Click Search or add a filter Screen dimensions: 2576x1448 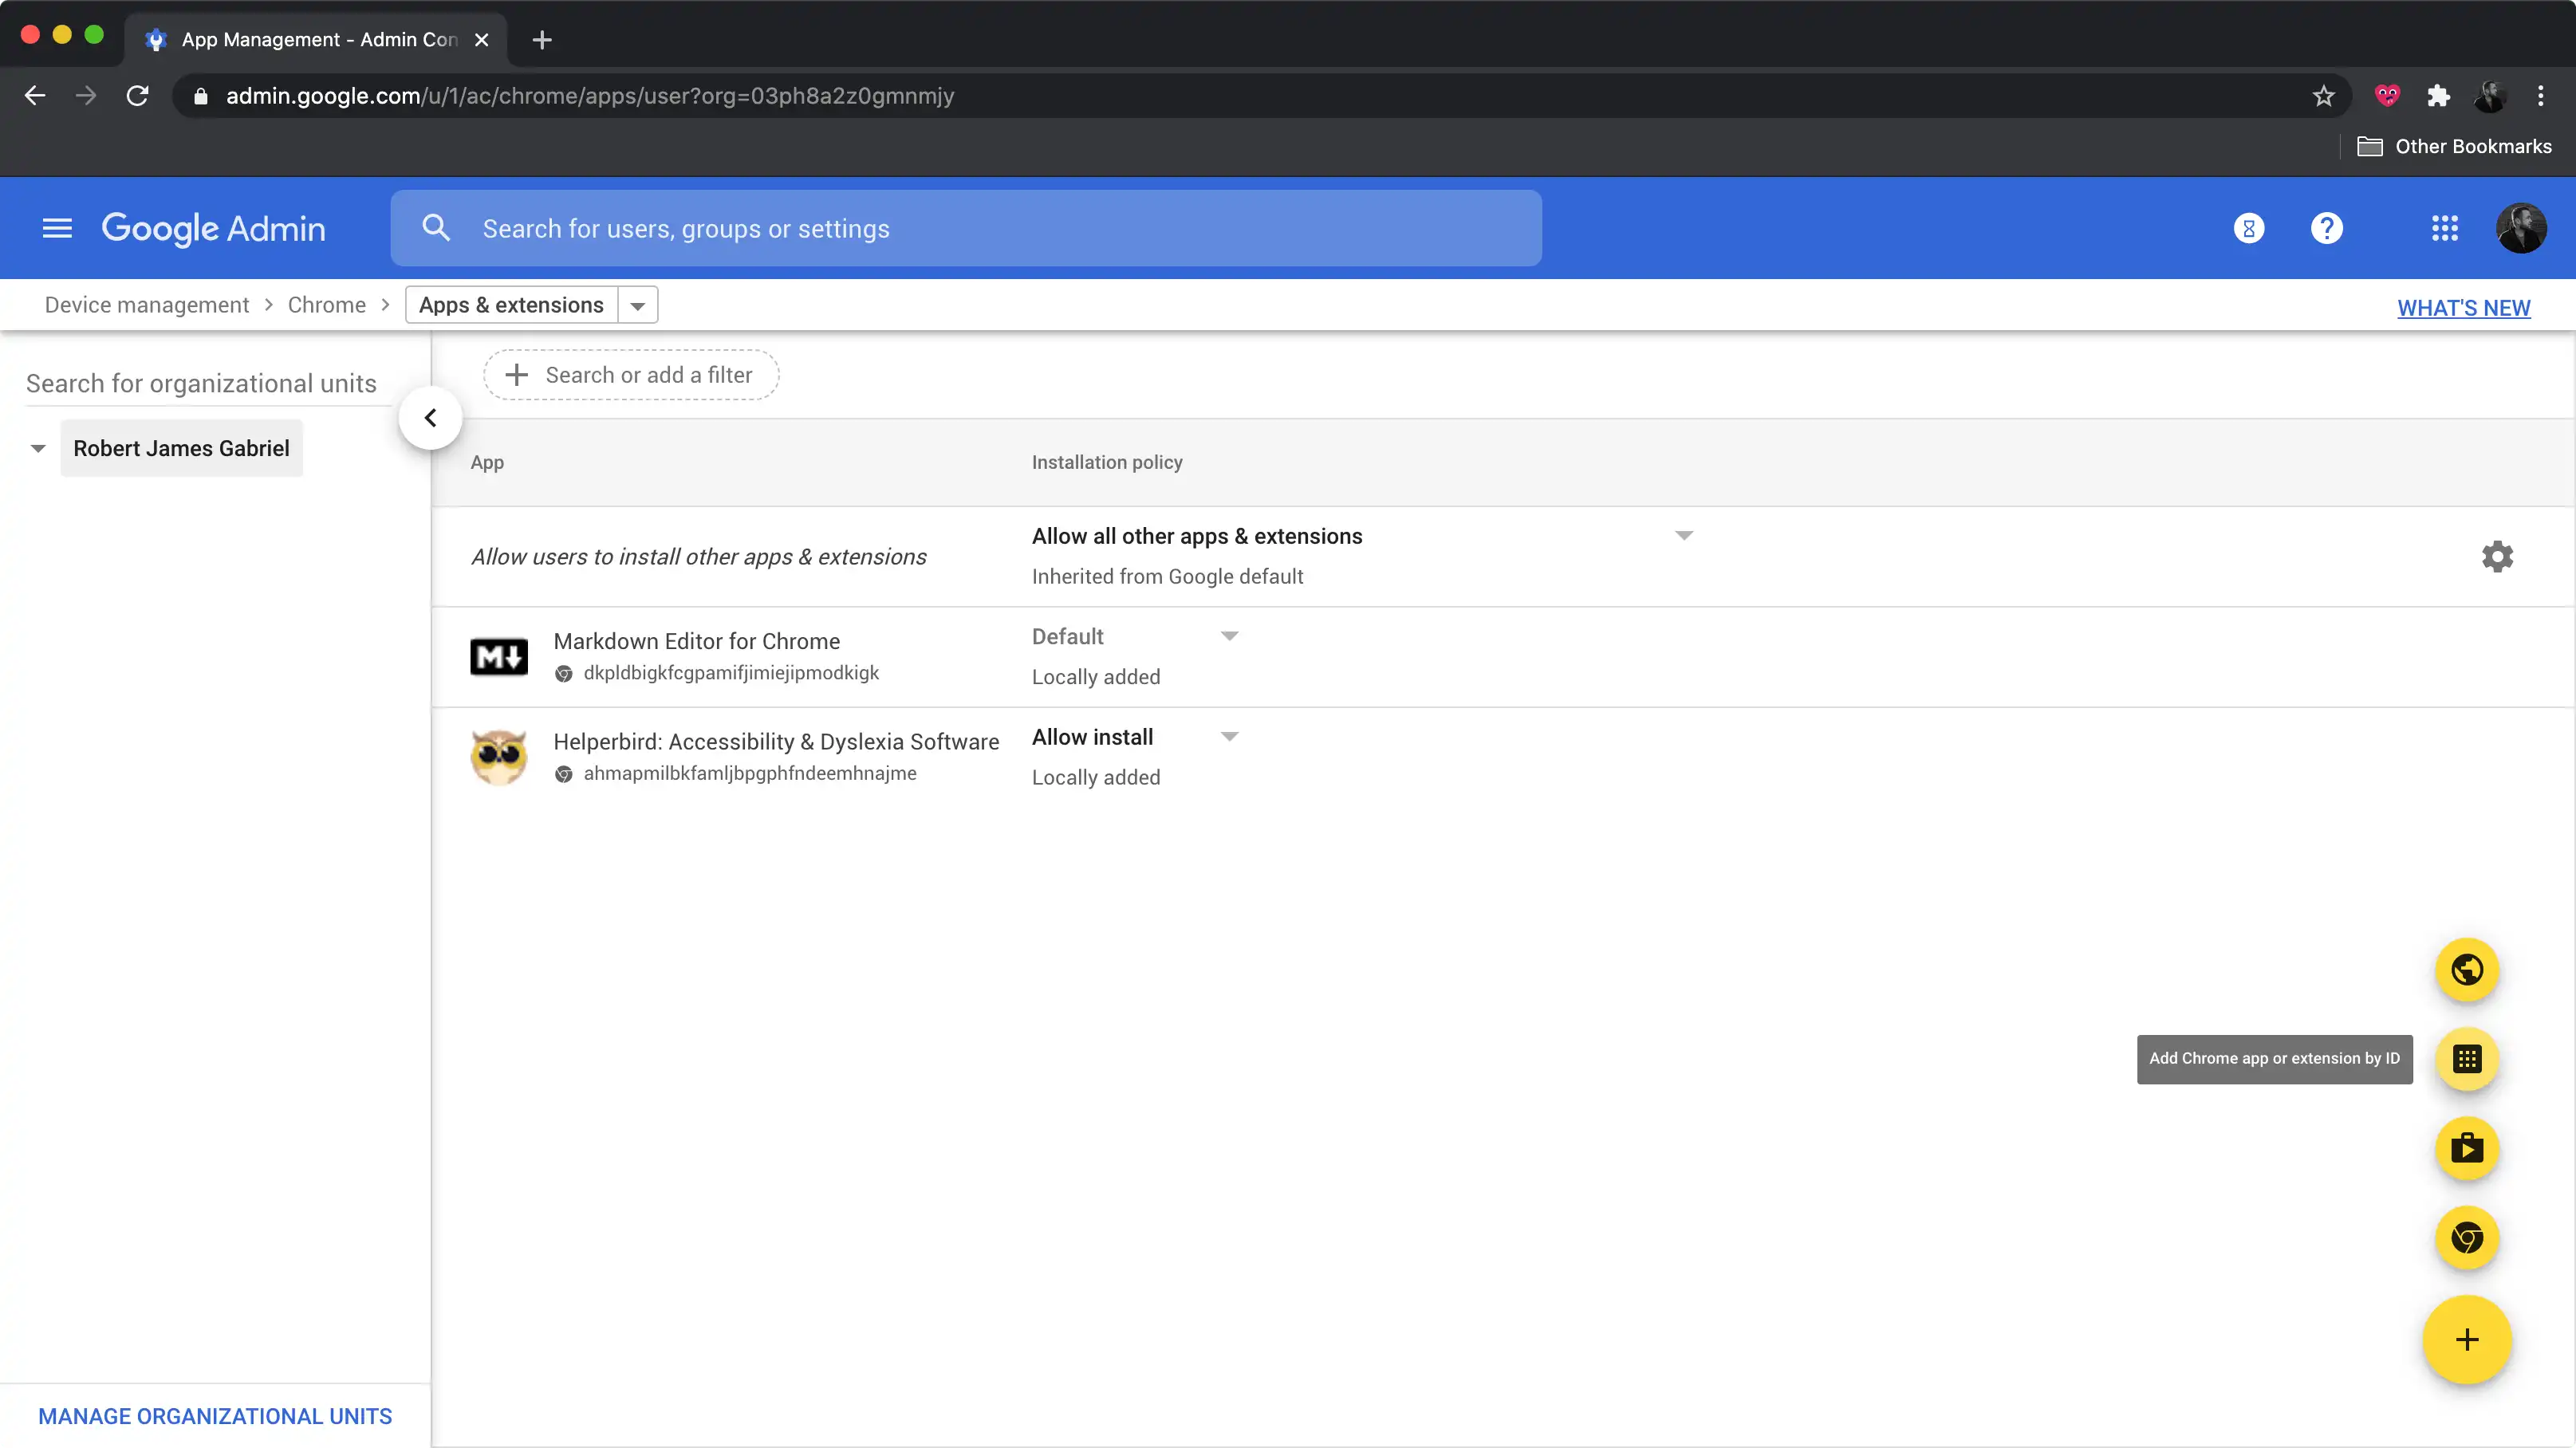point(631,375)
